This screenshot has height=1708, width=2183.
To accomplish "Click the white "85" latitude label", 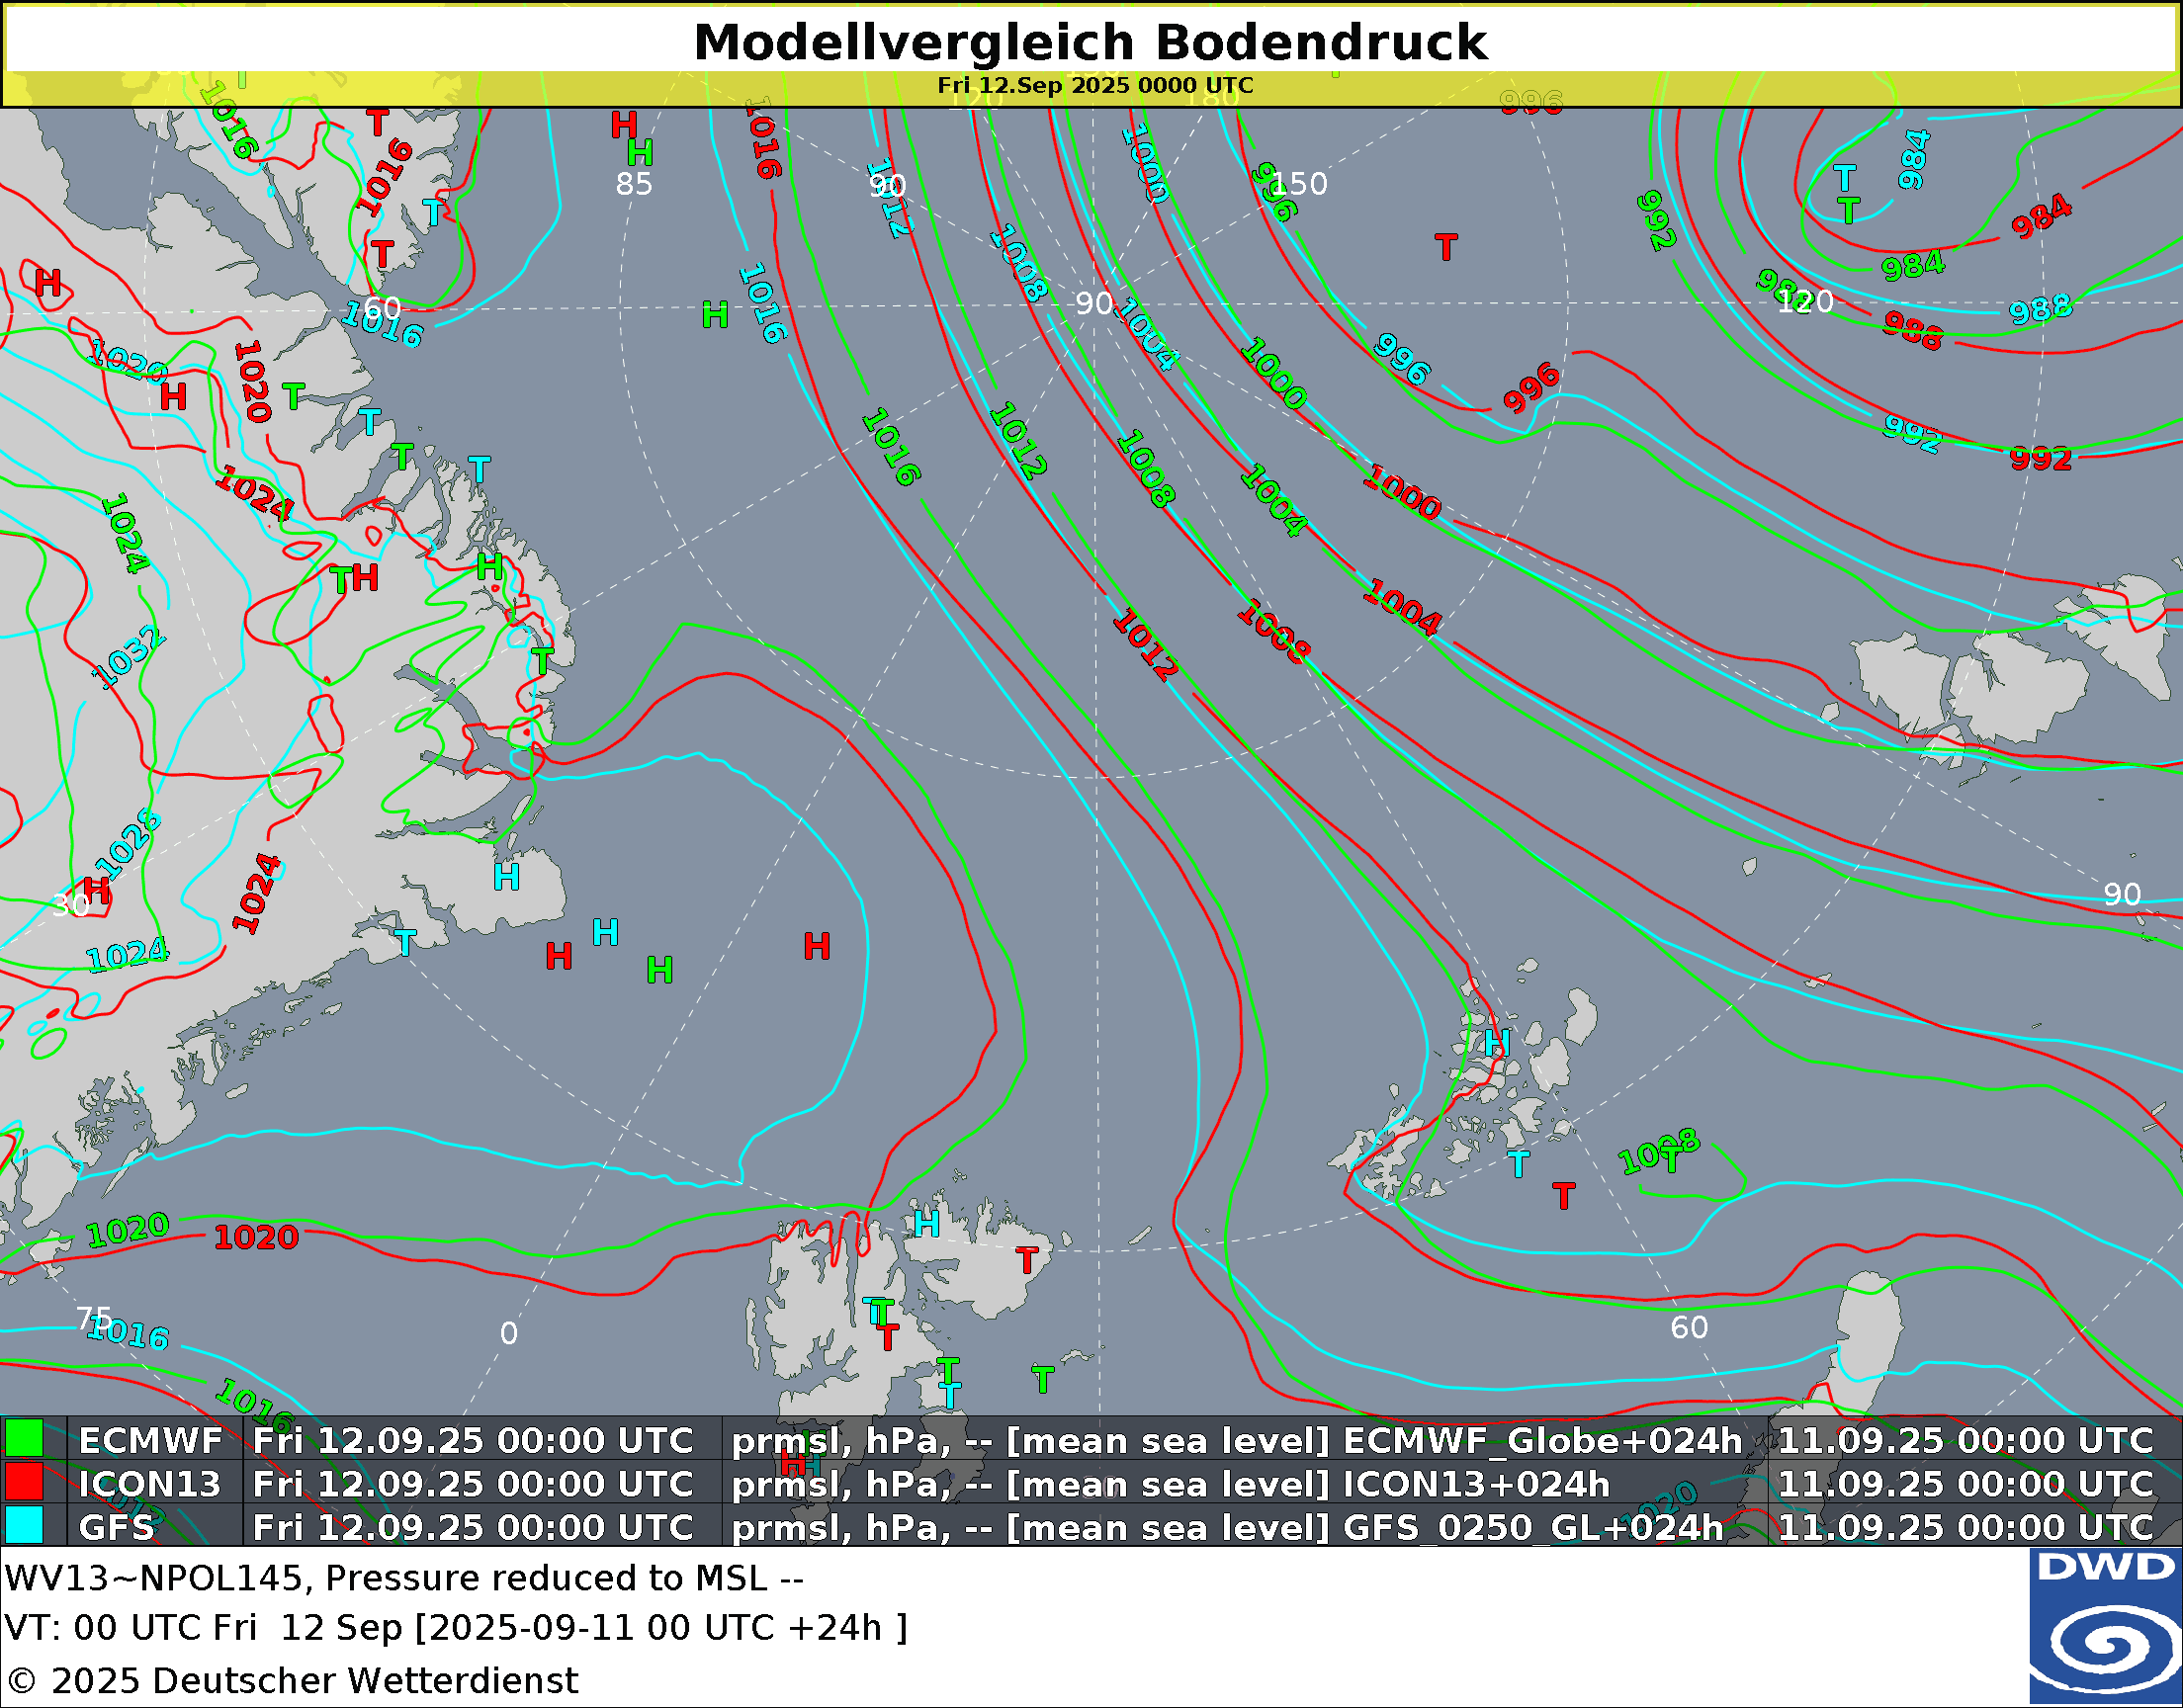I will pos(634,184).
